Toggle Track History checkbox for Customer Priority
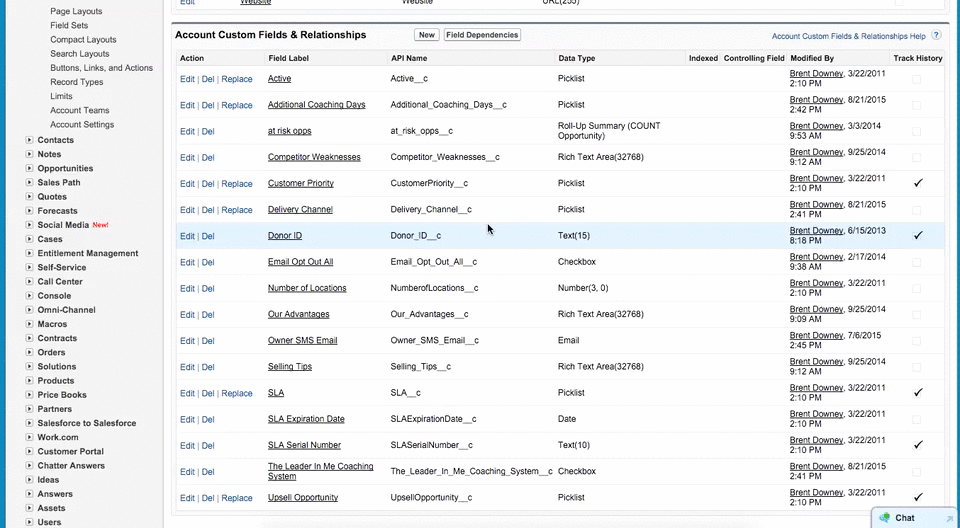 tap(917, 183)
